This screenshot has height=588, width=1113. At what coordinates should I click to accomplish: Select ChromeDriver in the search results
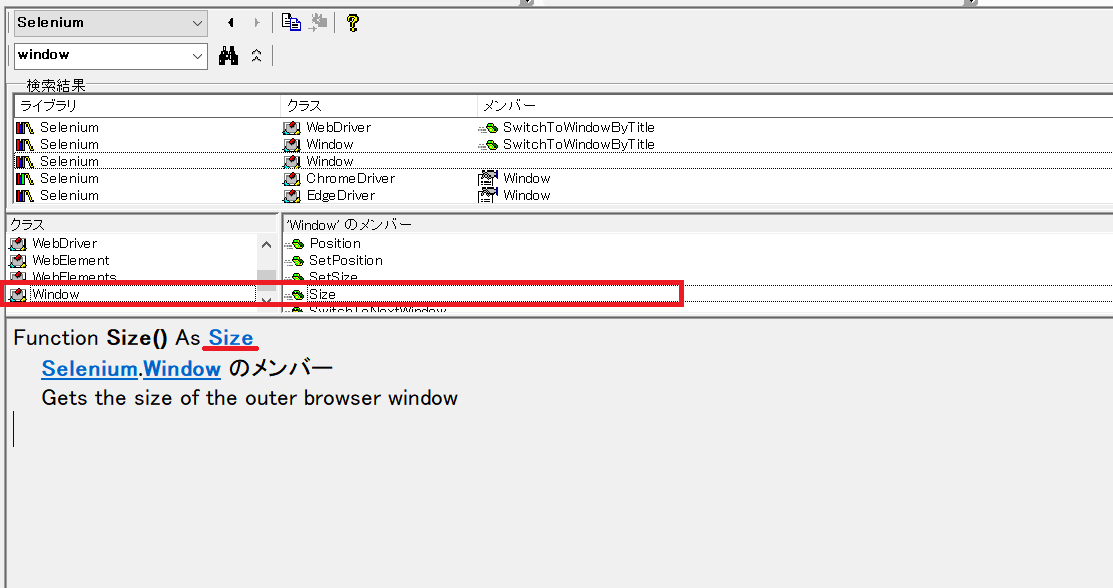click(350, 178)
